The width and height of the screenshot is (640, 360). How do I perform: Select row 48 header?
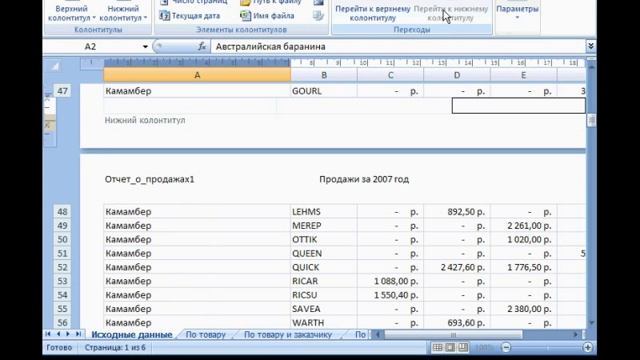point(62,211)
